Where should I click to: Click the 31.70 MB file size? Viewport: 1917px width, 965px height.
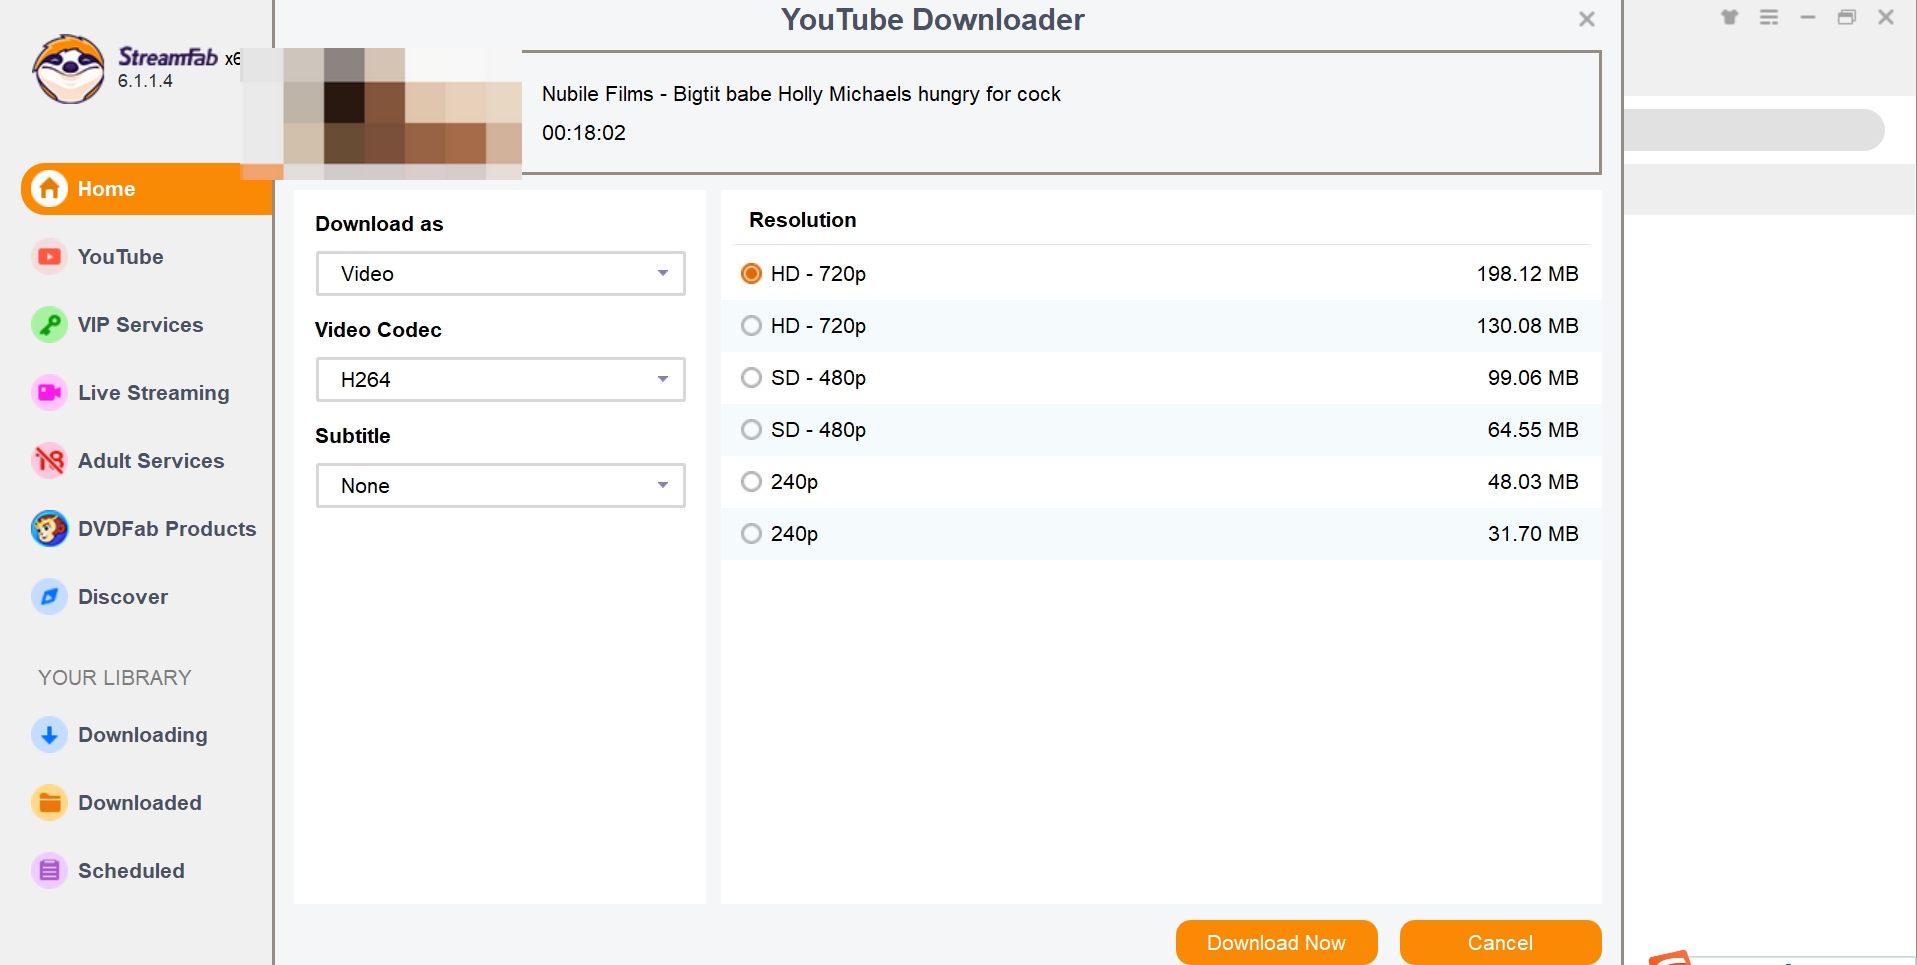[1533, 534]
